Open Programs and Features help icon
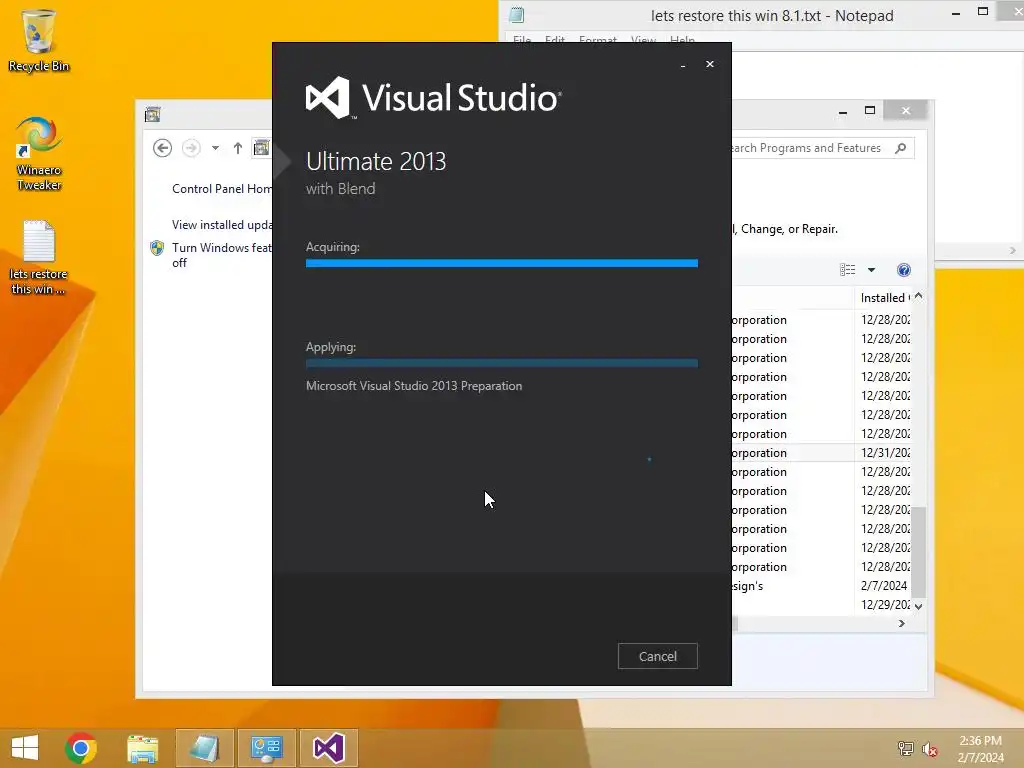 904,270
